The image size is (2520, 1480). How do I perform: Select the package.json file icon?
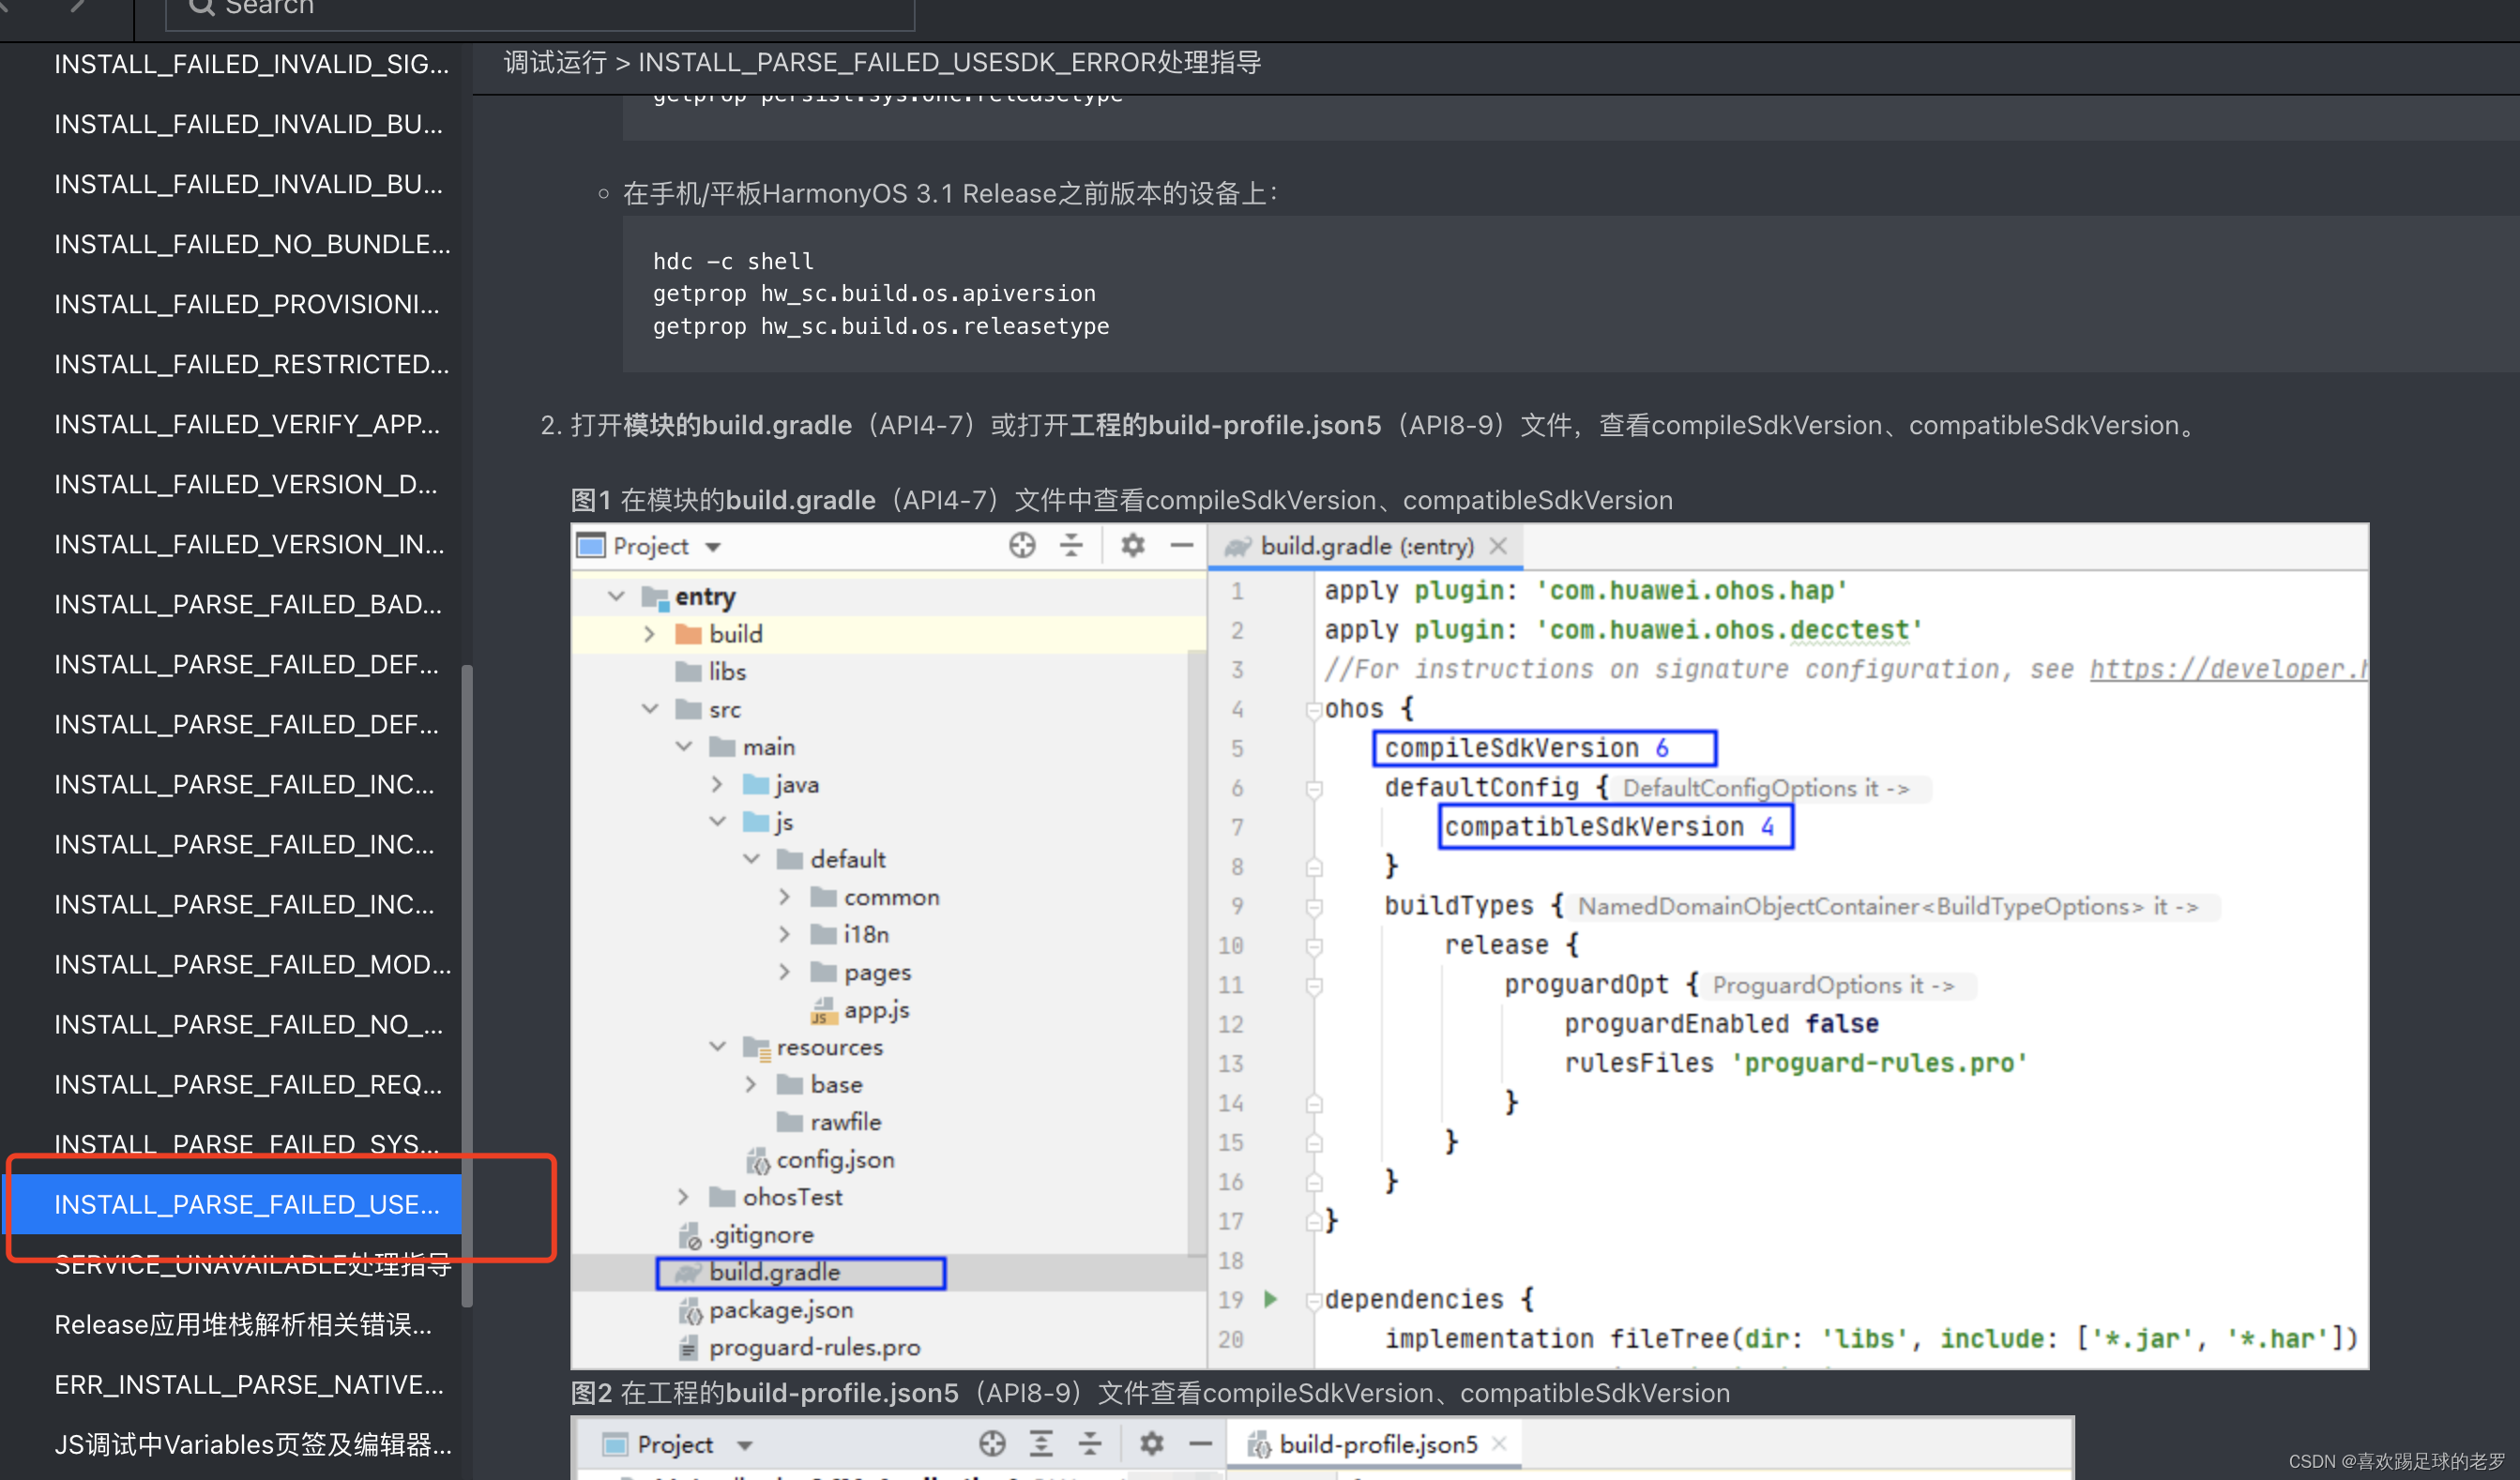[689, 1310]
